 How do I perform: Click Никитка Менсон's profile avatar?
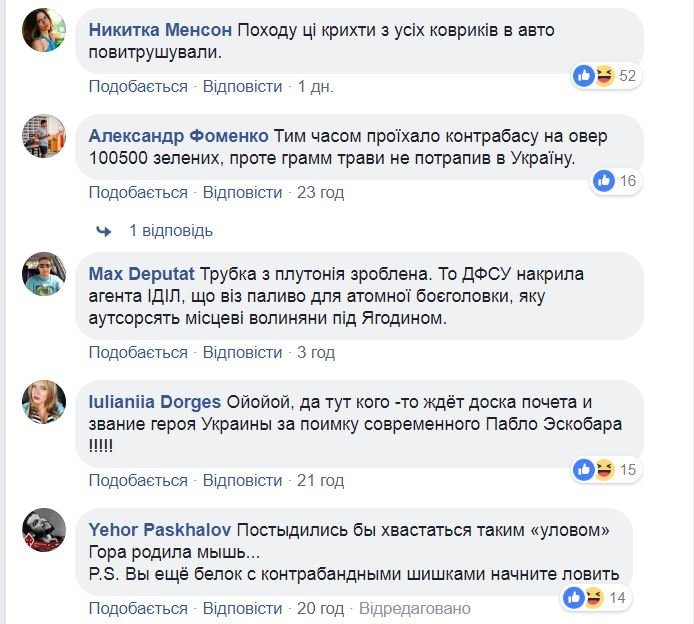click(44, 31)
